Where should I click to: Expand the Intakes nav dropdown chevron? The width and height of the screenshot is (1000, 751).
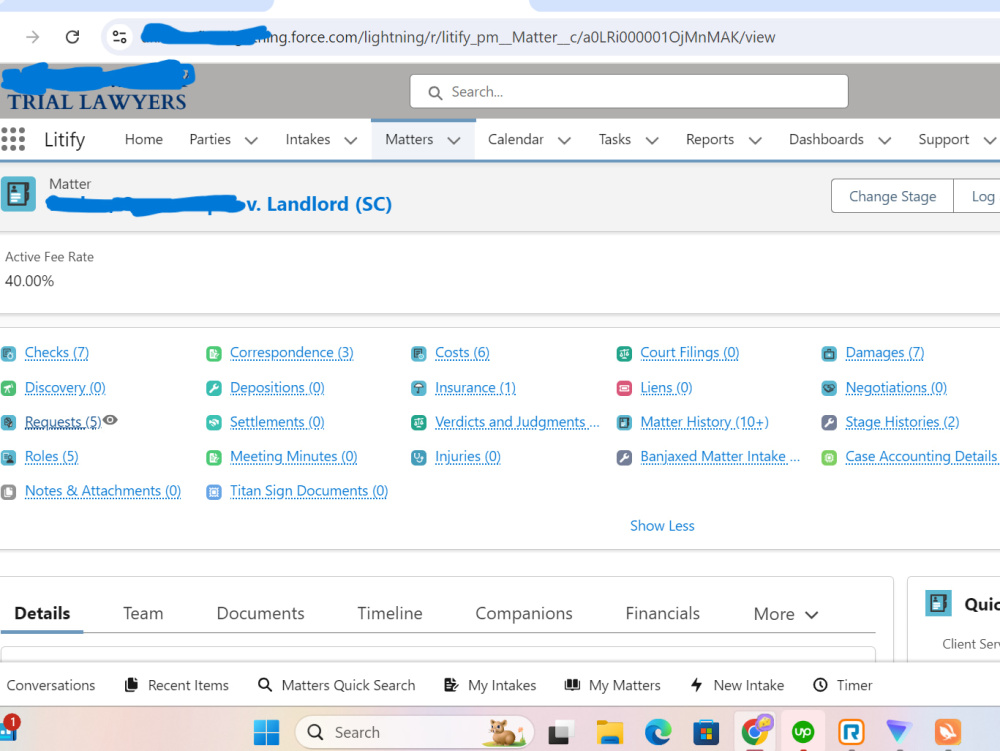[351, 140]
